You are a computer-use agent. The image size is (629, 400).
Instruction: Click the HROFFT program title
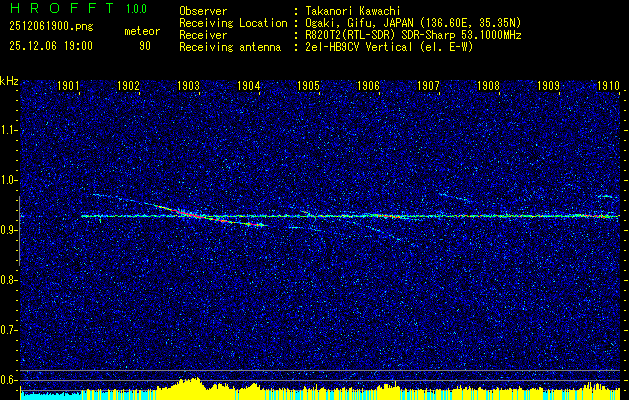pos(64,8)
